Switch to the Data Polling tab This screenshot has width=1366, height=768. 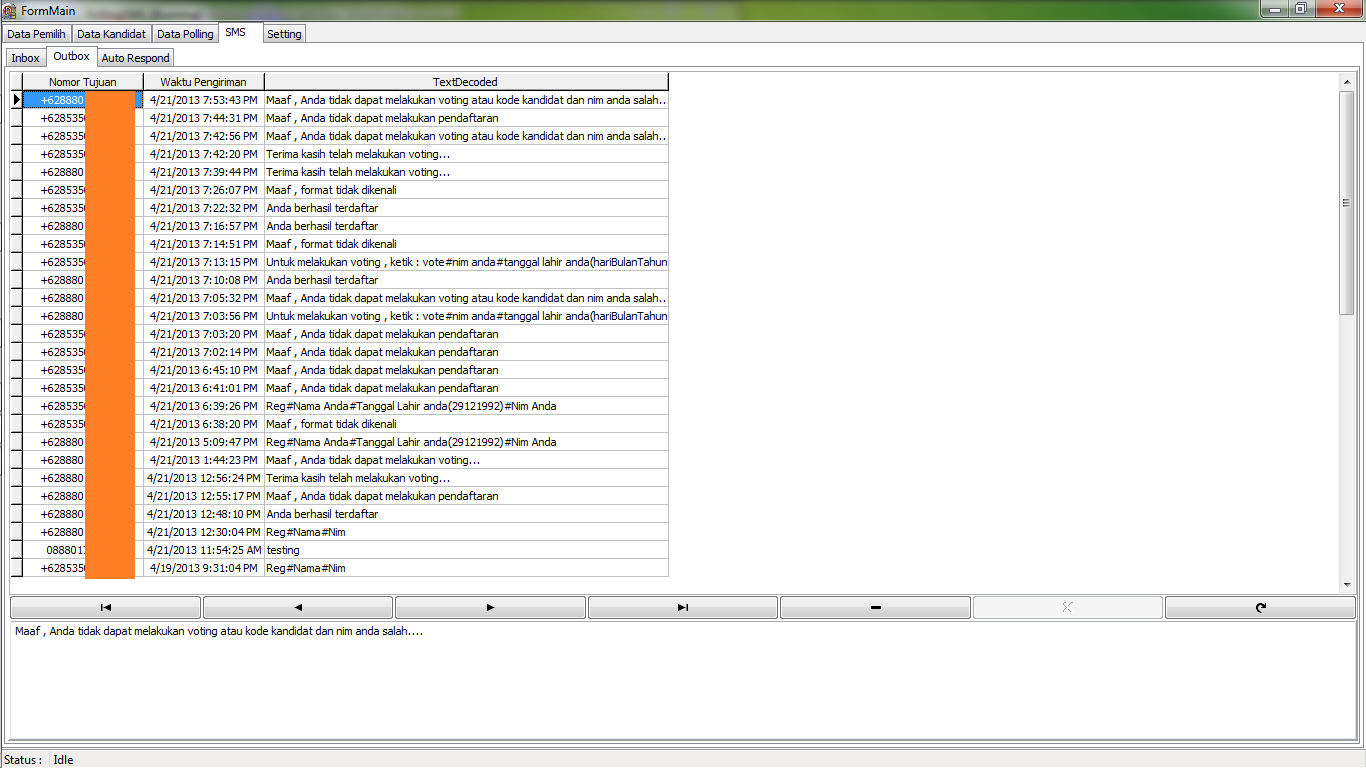click(185, 34)
